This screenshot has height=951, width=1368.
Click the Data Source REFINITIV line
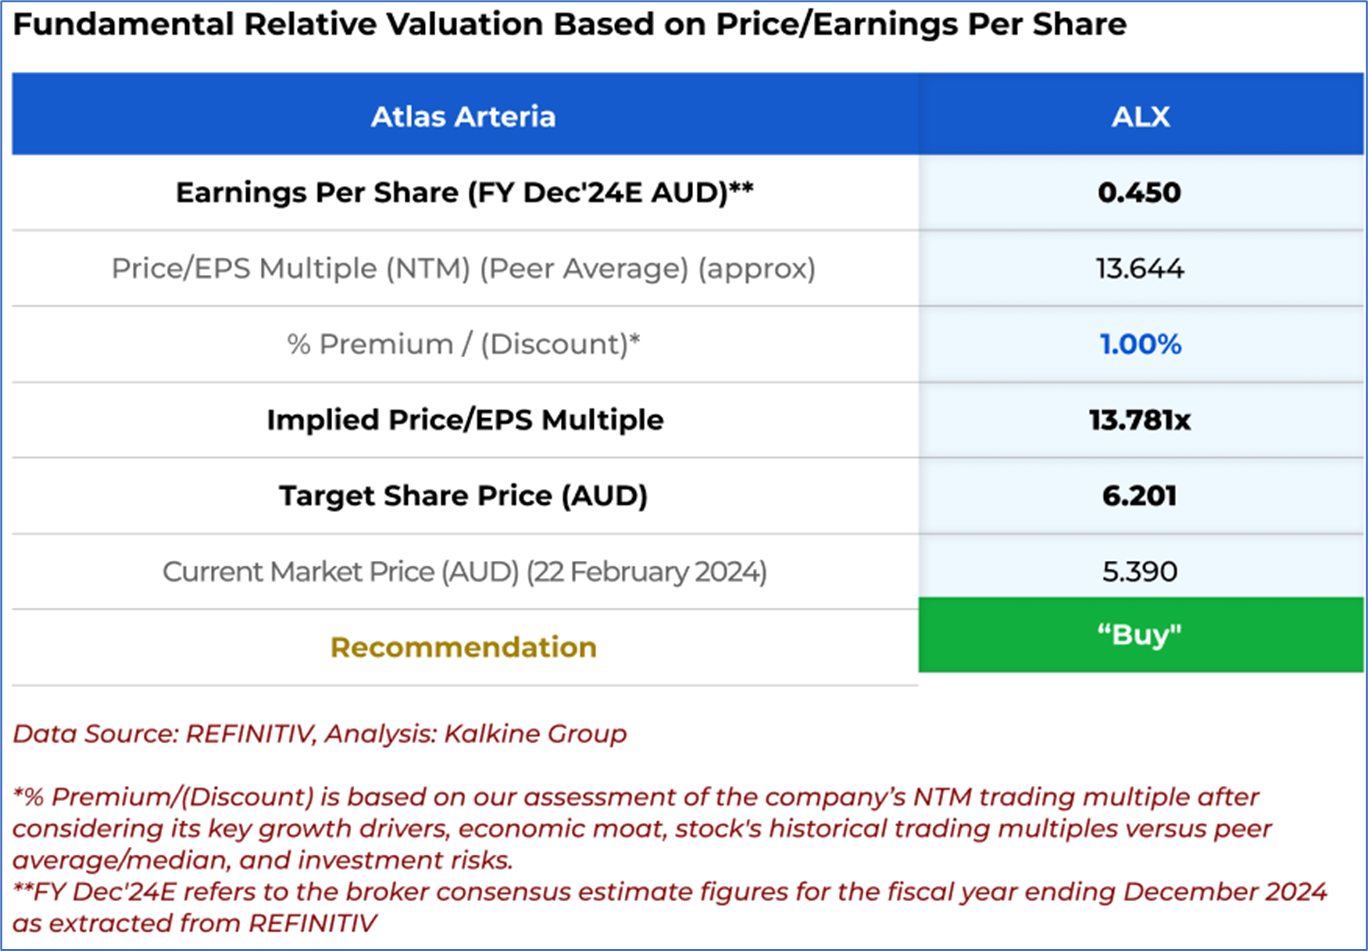(319, 734)
